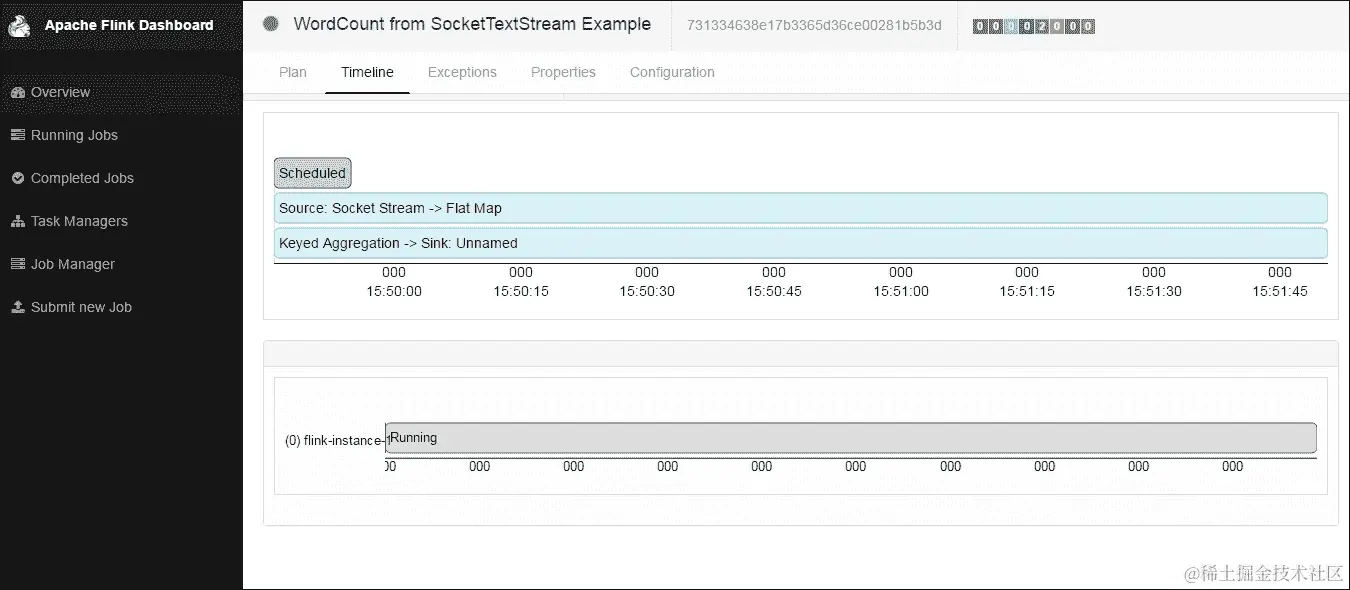Click the job status circle icon

270,24
